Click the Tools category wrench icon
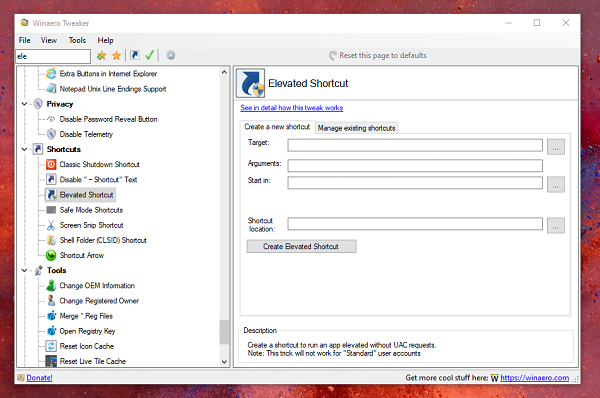The width and height of the screenshot is (600, 398). (x=38, y=270)
